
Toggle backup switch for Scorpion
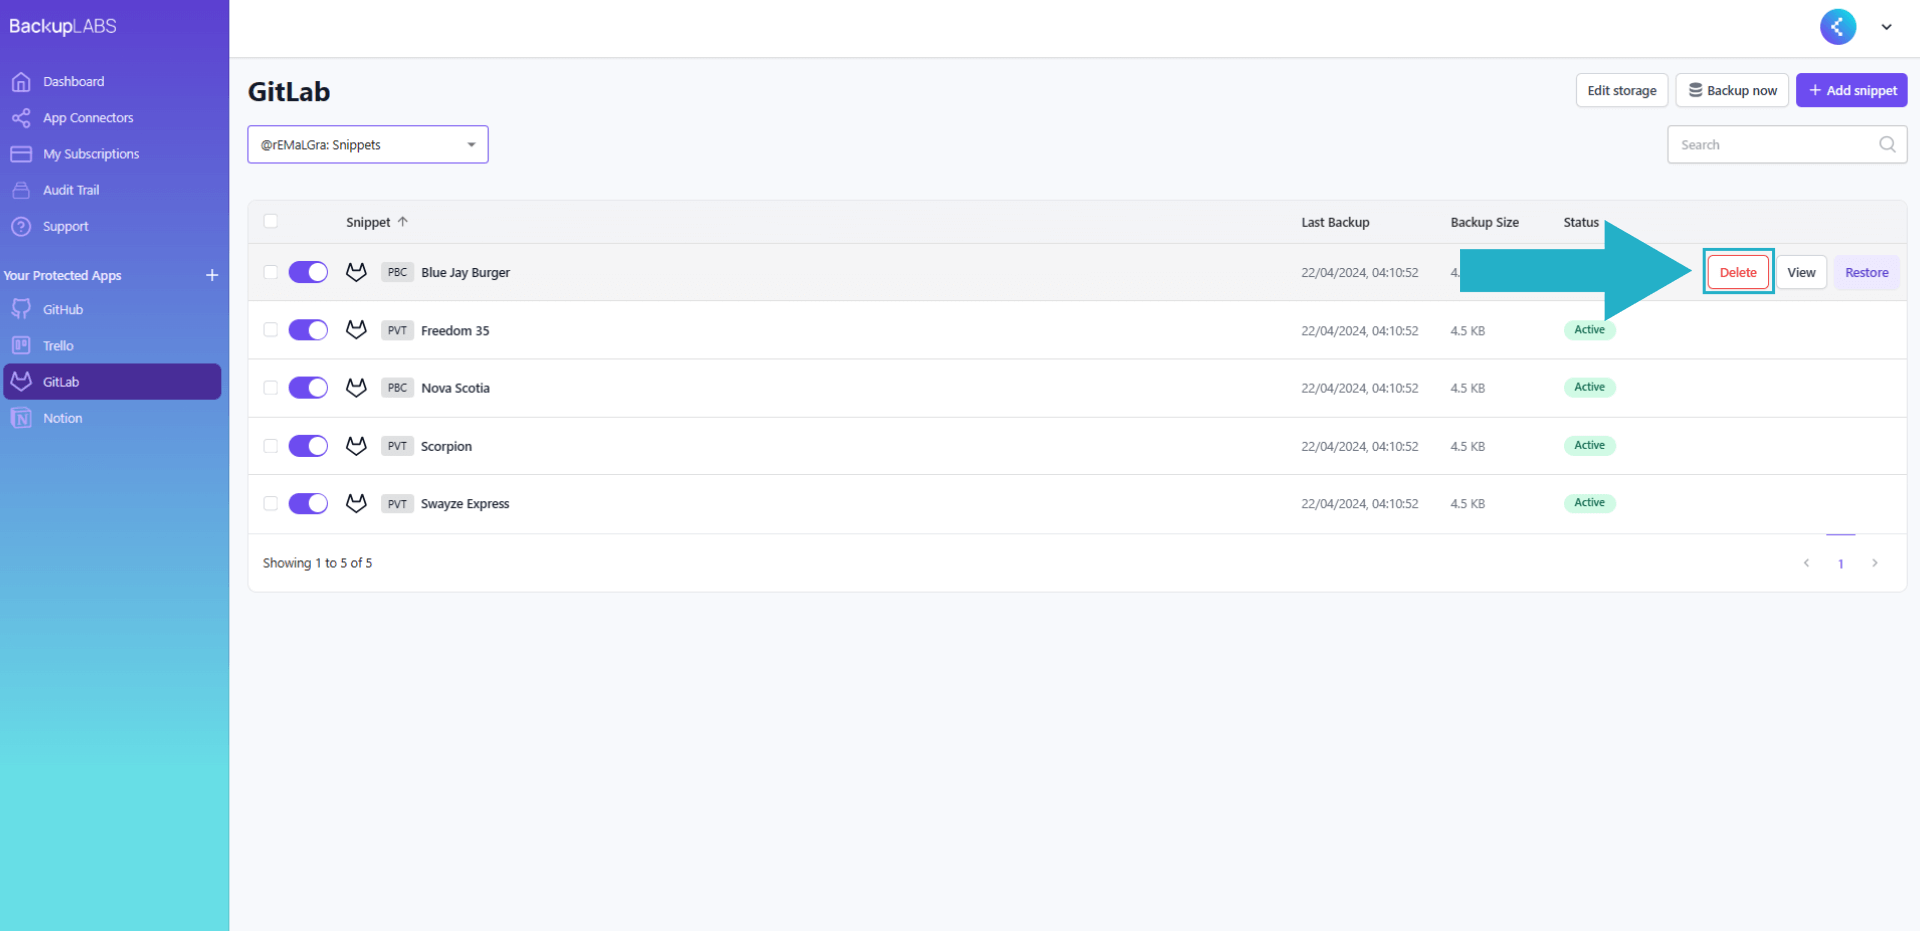pyautogui.click(x=308, y=446)
